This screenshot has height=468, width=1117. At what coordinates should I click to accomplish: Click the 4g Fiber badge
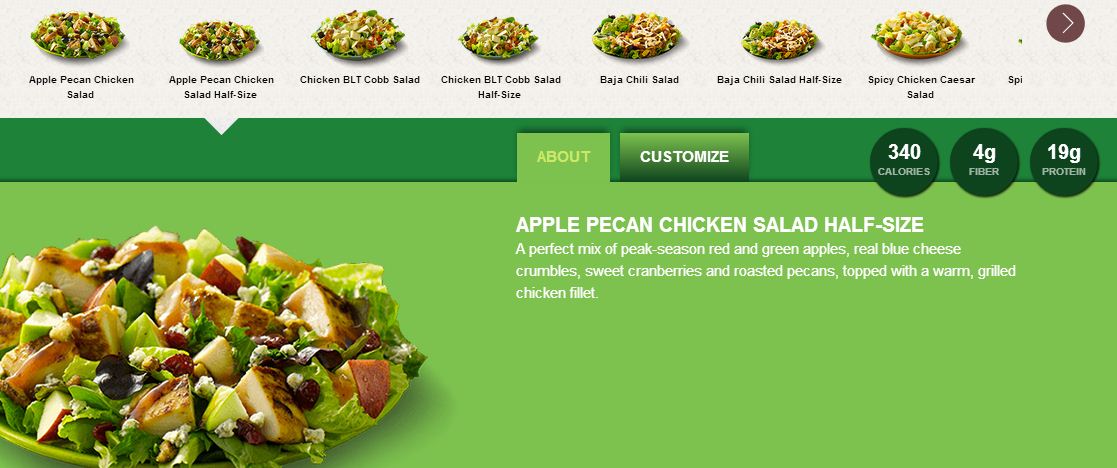984,162
